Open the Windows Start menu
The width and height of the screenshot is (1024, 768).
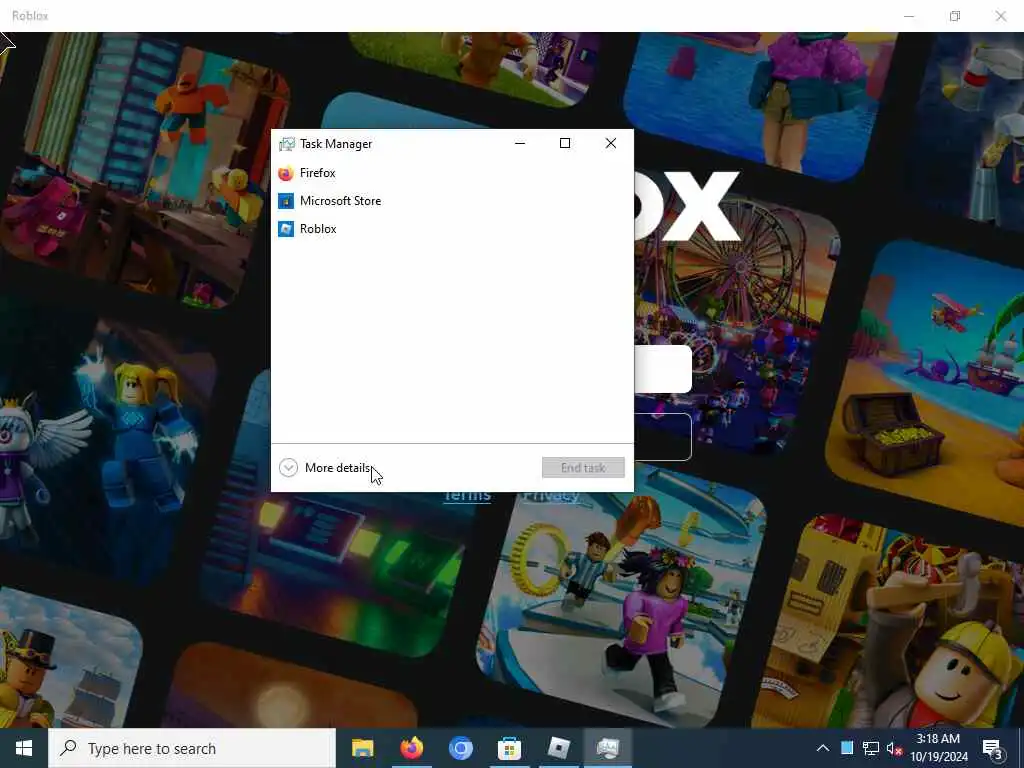(24, 748)
